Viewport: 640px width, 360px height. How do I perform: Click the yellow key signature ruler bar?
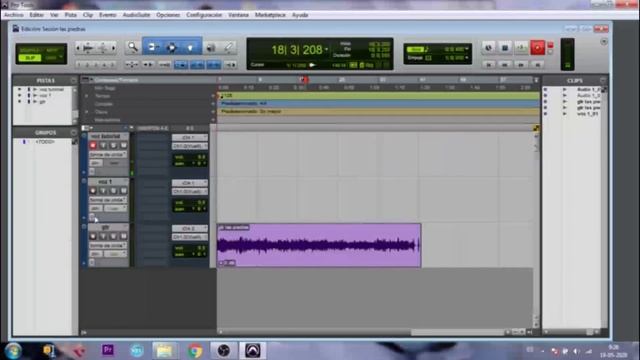(378, 111)
